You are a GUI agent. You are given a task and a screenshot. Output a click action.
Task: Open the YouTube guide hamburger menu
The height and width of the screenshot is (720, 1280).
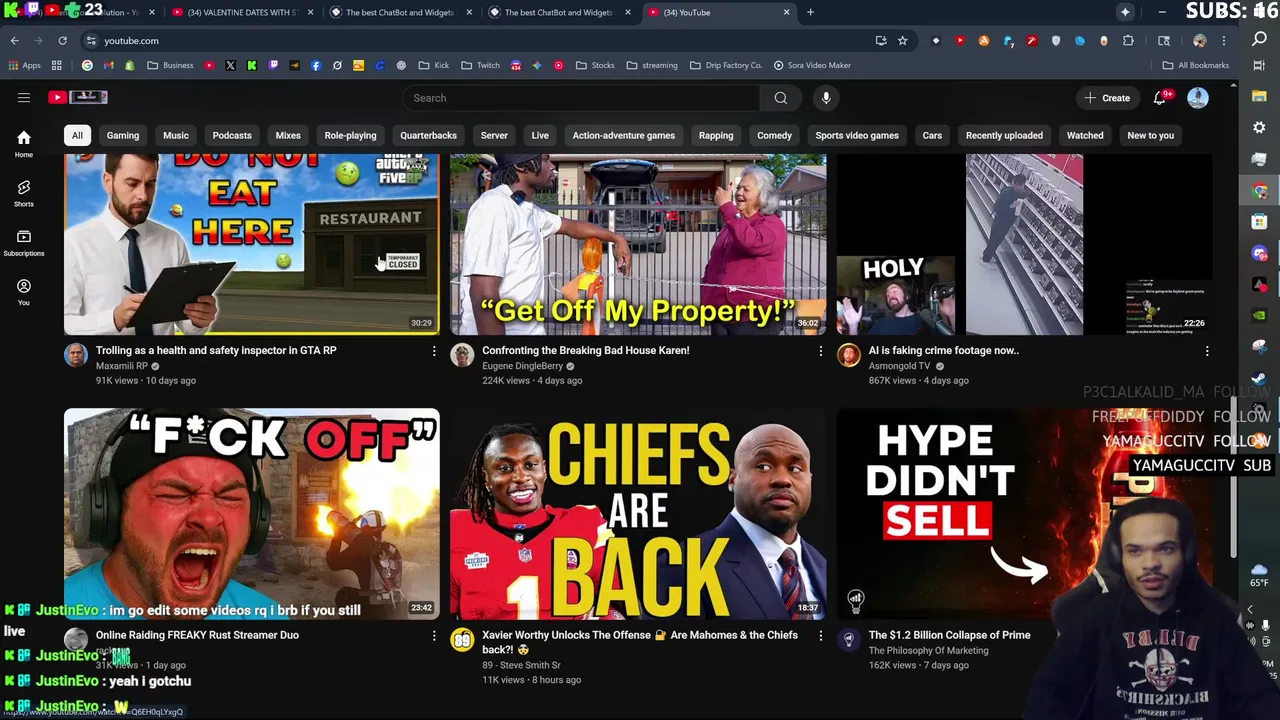(24, 98)
